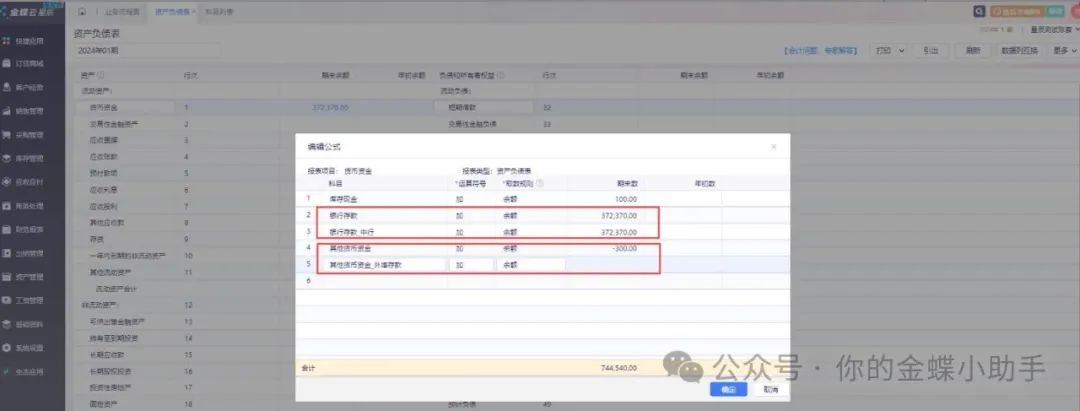Click the 刷新 button in the toolbar
Screen dimensions: 1080x411
(x=972, y=49)
